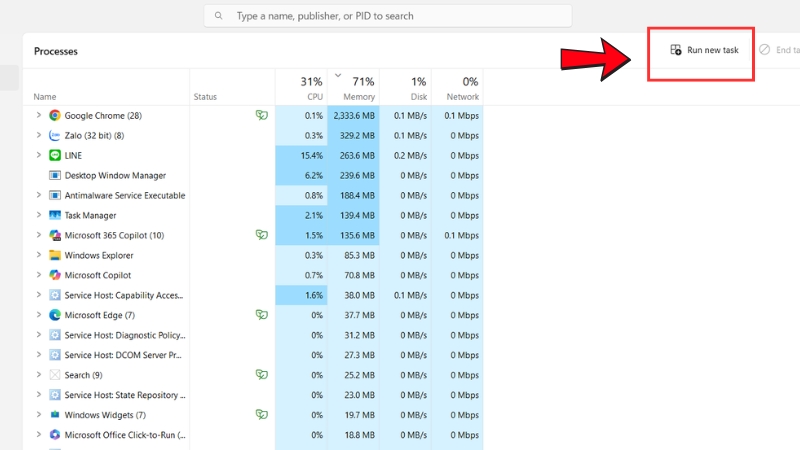
Task: Expand the Google Chrome (28) process group
Action: point(38,115)
